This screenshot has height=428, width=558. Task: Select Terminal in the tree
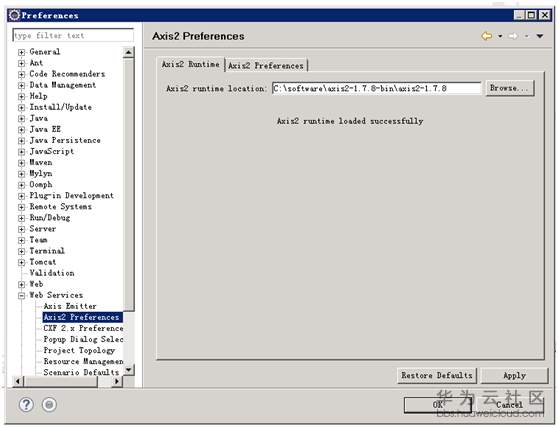[x=47, y=251]
